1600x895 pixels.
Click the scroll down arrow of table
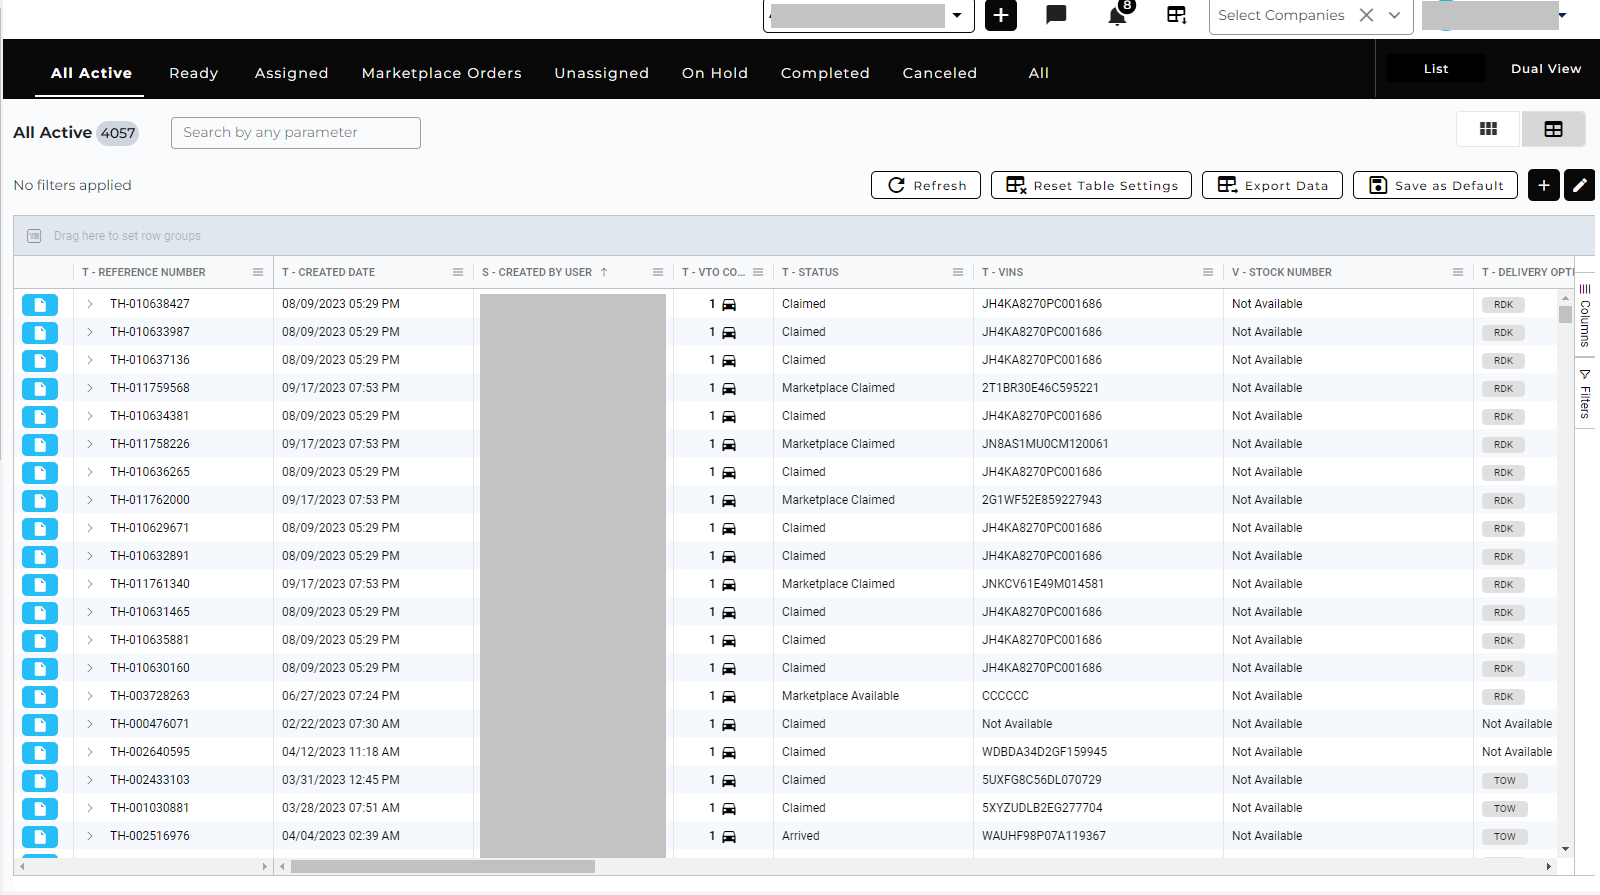[x=1565, y=849]
